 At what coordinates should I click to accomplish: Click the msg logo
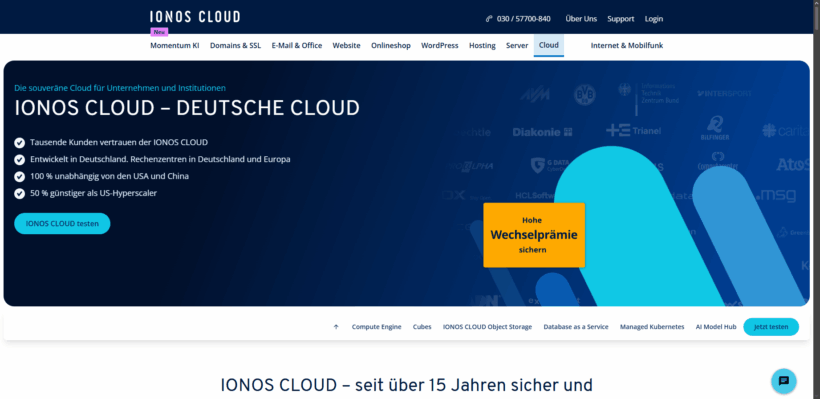(x=776, y=196)
